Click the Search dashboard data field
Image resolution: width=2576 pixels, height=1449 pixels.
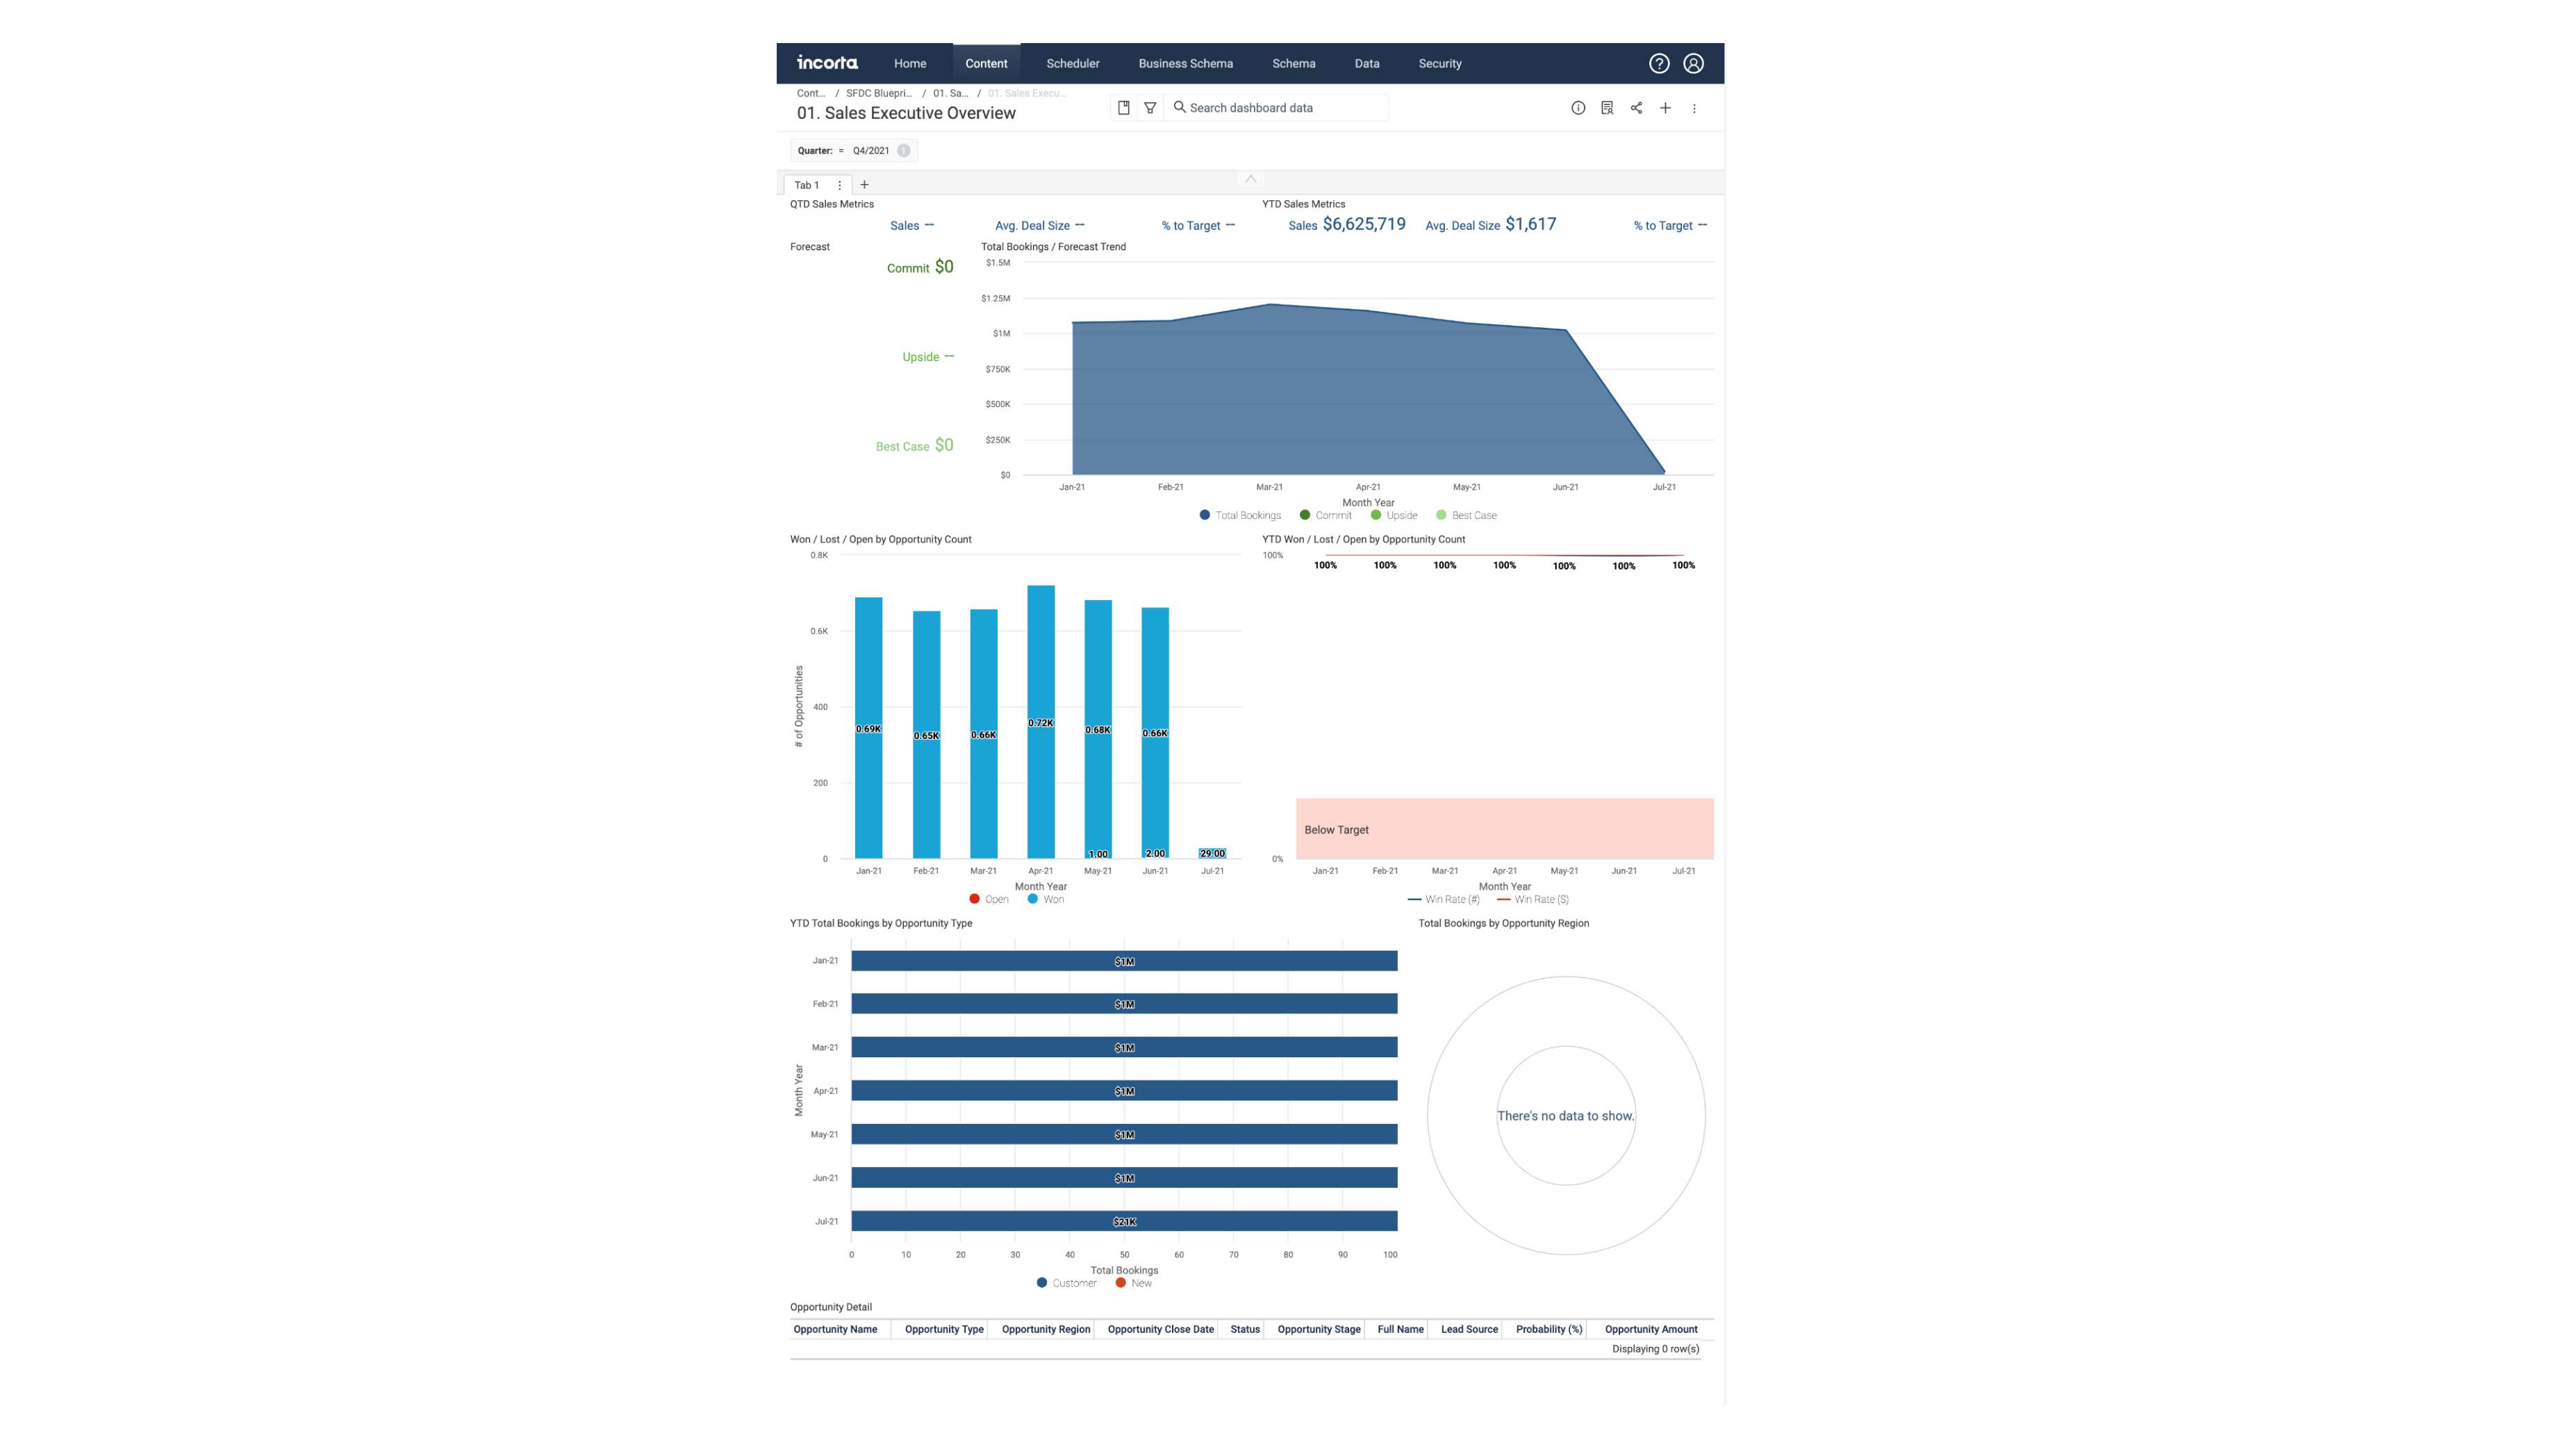1280,108
